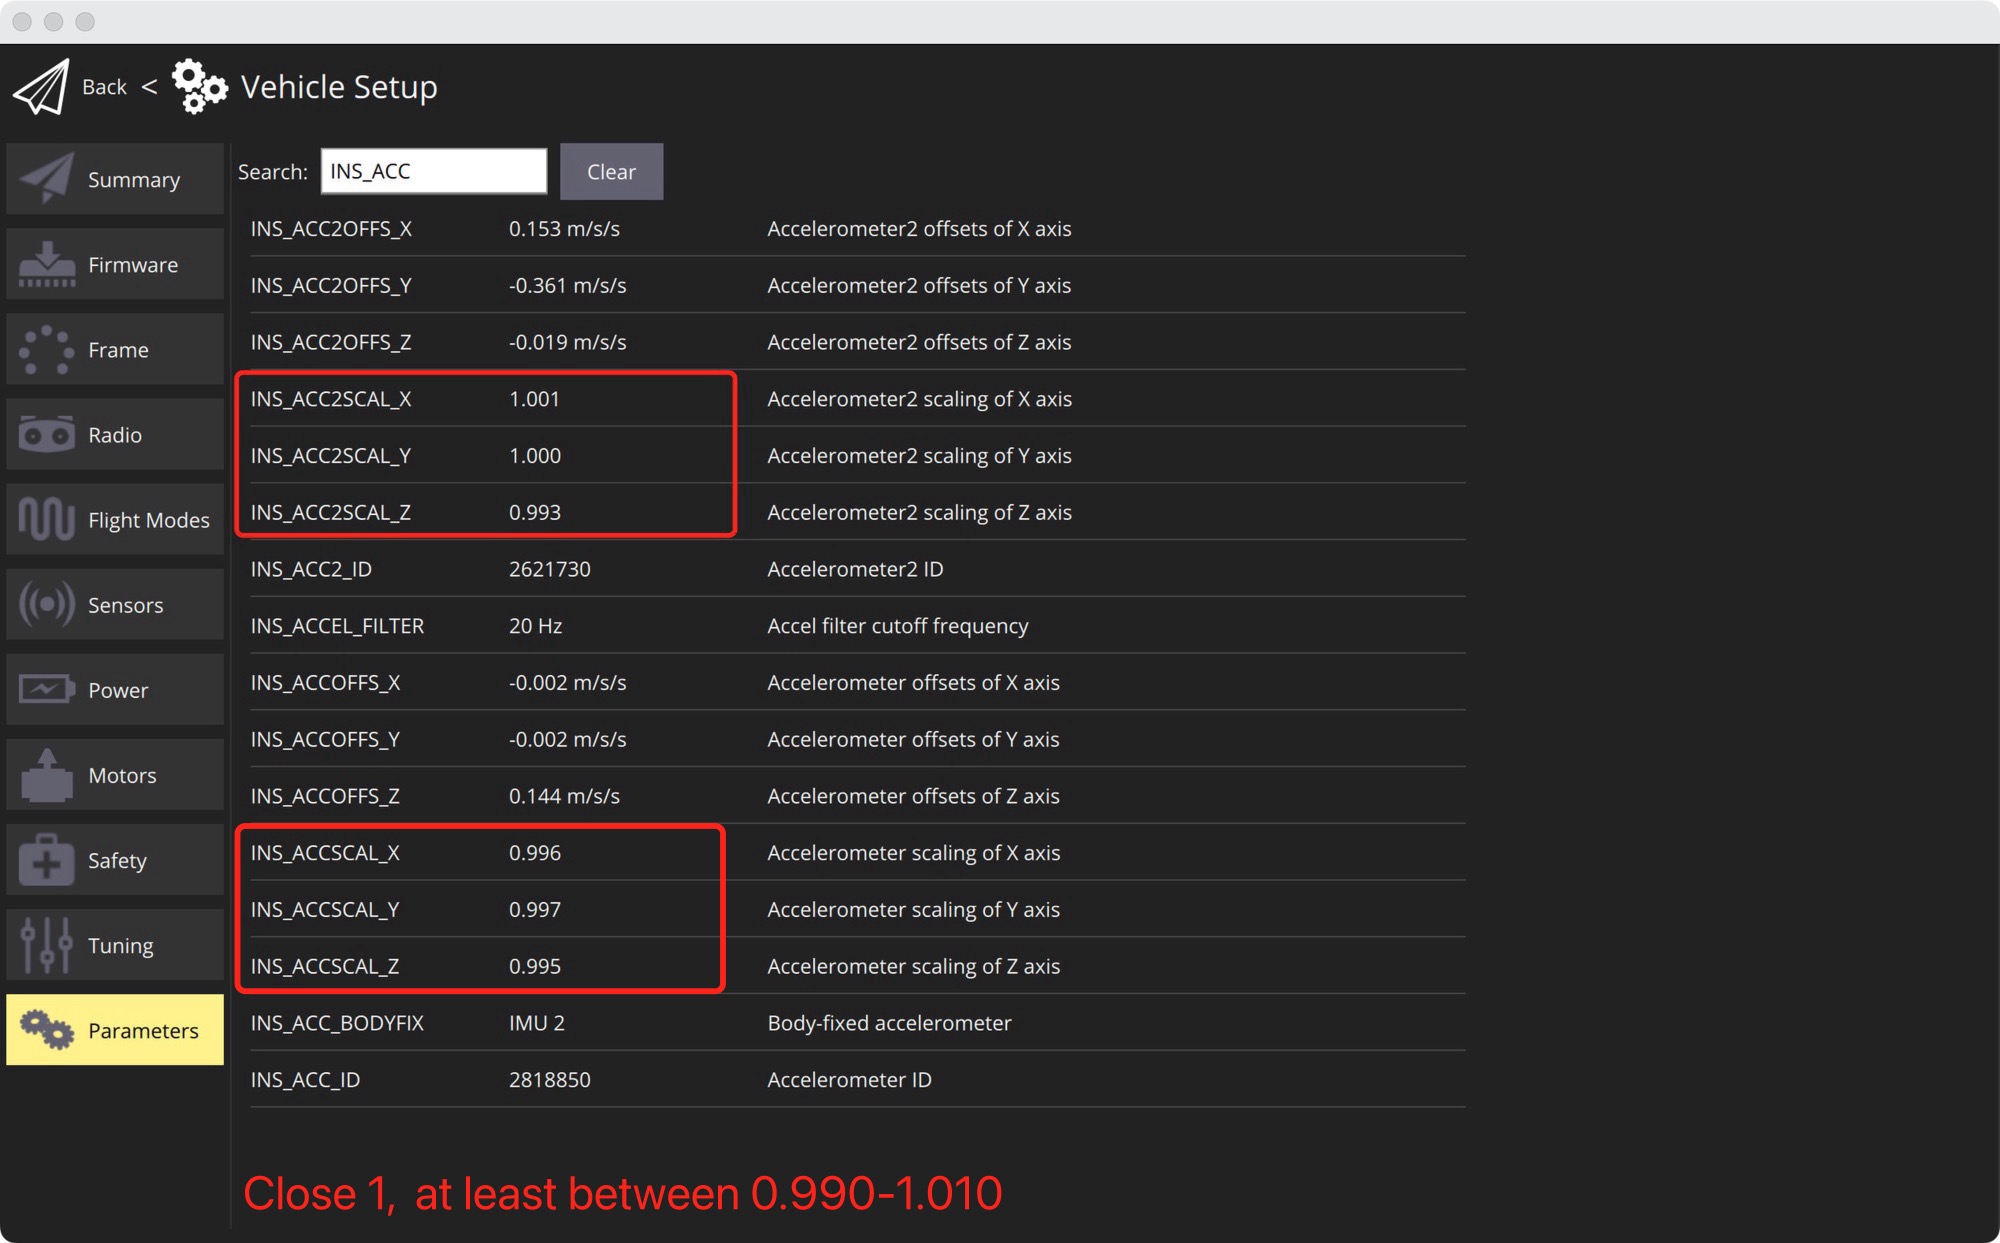Edit the 0.996 scaling value
Image resolution: width=2000 pixels, height=1243 pixels.
point(535,853)
